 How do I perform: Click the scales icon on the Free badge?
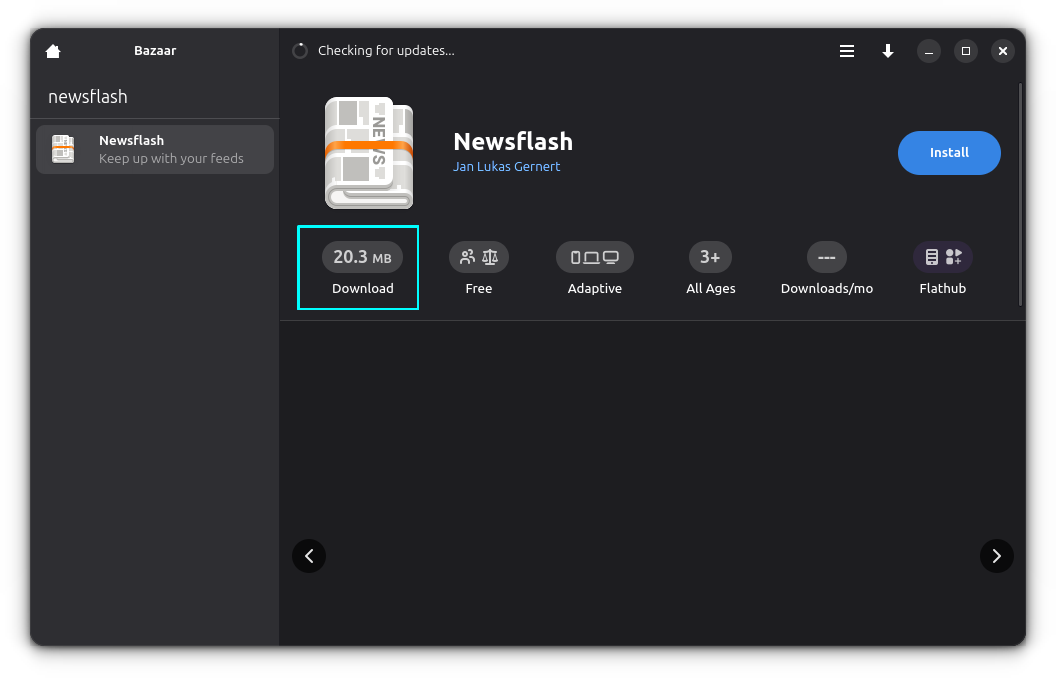tap(491, 256)
